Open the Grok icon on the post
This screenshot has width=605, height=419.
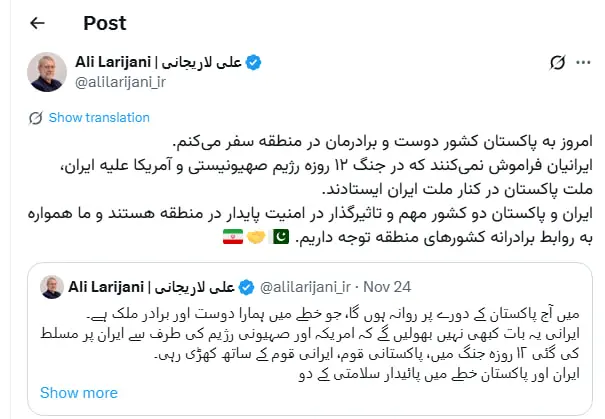(x=559, y=64)
